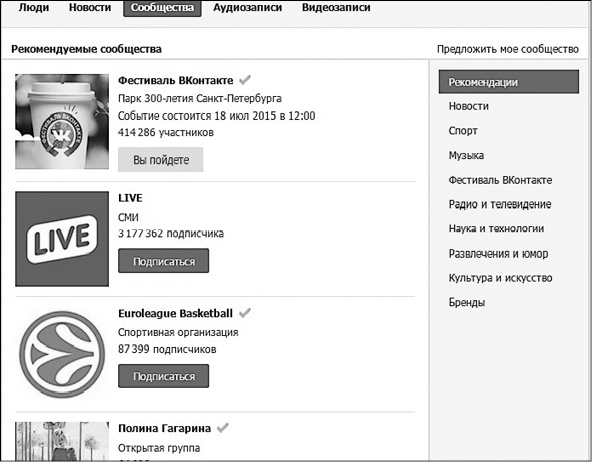This screenshot has height=462, width=592.
Task: Open the Люди search tab
Action: [34, 8]
